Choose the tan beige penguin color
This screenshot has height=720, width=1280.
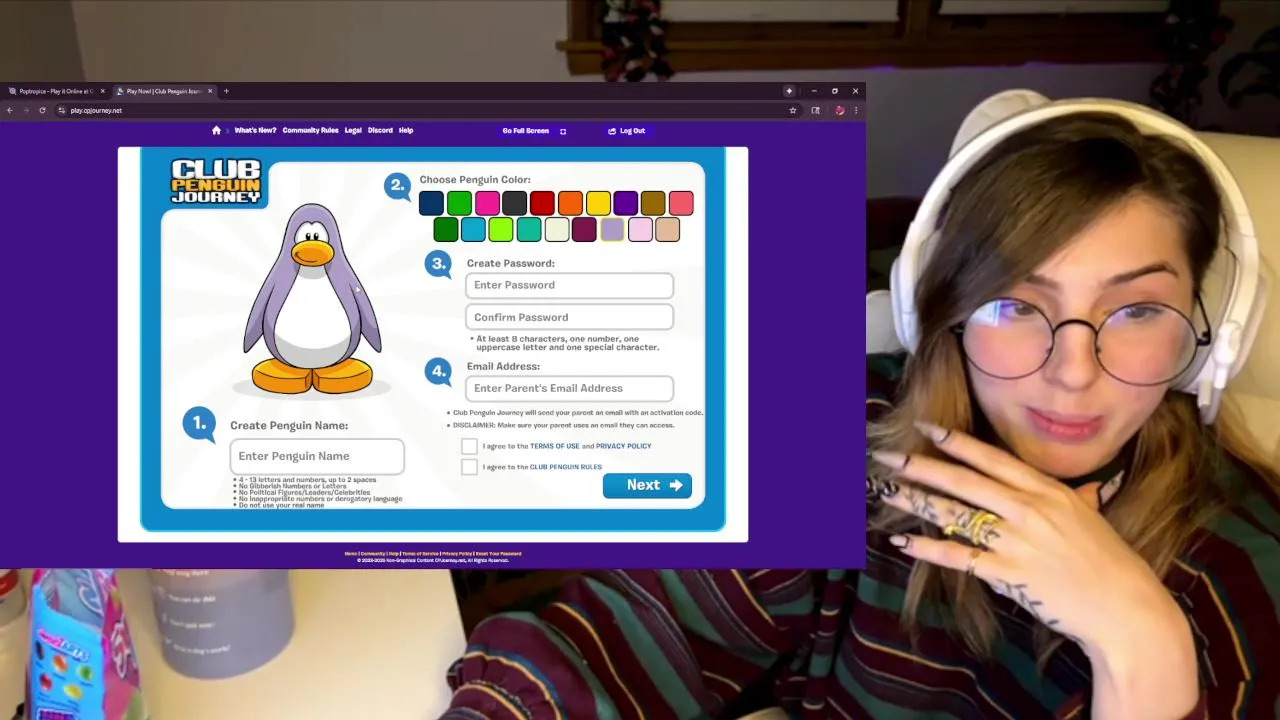pyautogui.click(x=667, y=230)
